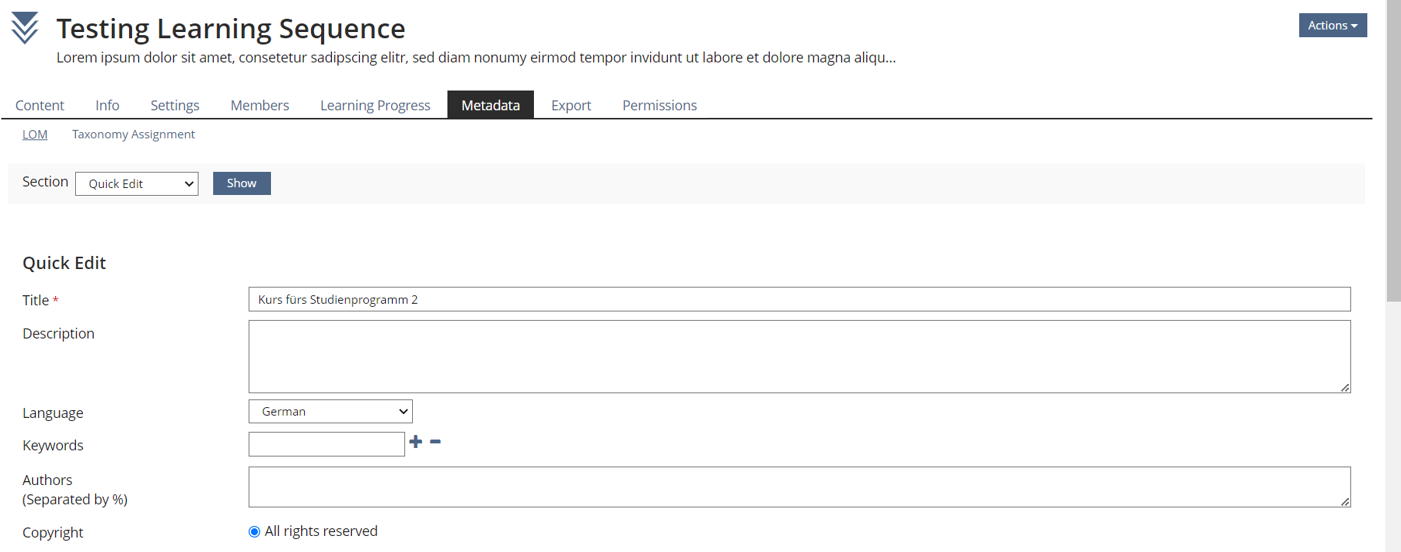1401x552 pixels.
Task: Open the Export tab
Action: click(571, 105)
